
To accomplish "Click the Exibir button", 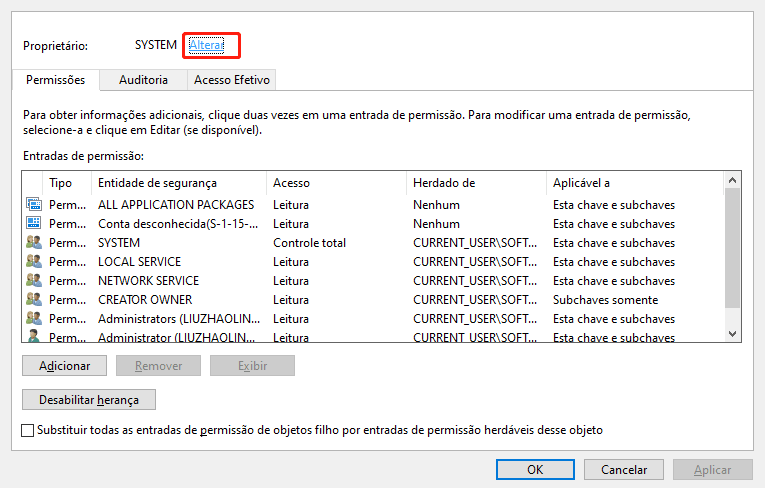I will pyautogui.click(x=252, y=366).
